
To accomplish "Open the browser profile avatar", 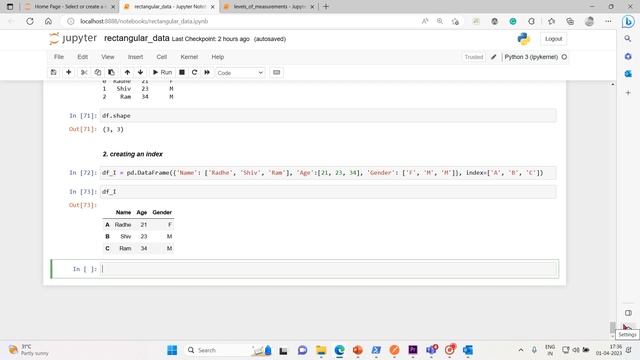I will click(x=589, y=21).
